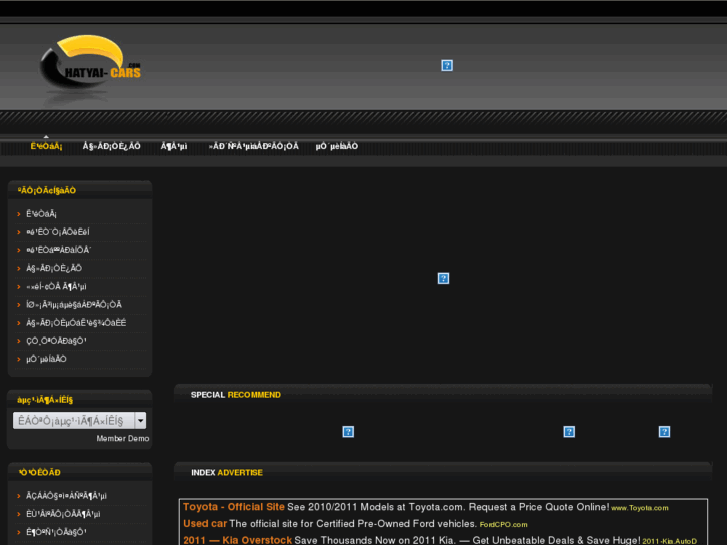Click the placeholder image icon in main banner
Image resolution: width=727 pixels, height=545 pixels.
(x=443, y=278)
